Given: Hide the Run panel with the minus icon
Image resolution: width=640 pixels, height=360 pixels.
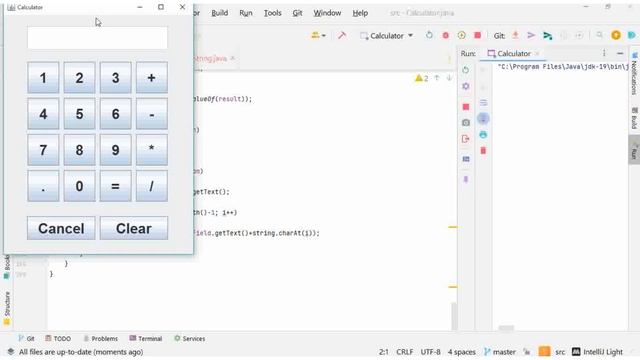Looking at the screenshot, I should point(620,53).
